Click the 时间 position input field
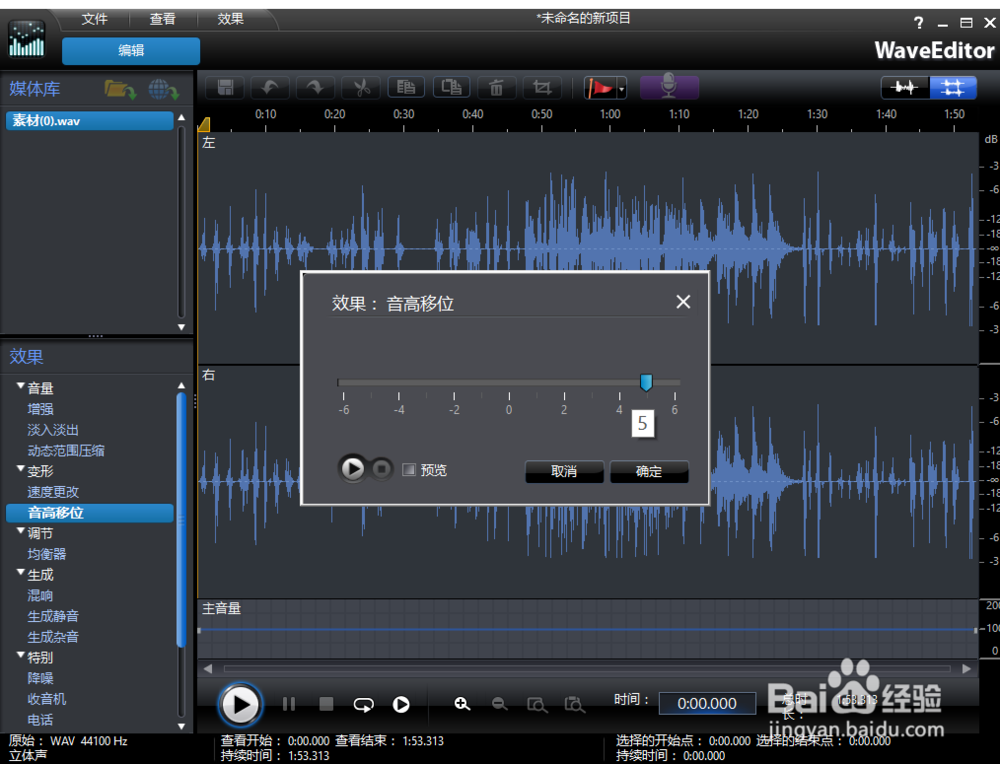The width and height of the screenshot is (1000, 764). tap(707, 703)
